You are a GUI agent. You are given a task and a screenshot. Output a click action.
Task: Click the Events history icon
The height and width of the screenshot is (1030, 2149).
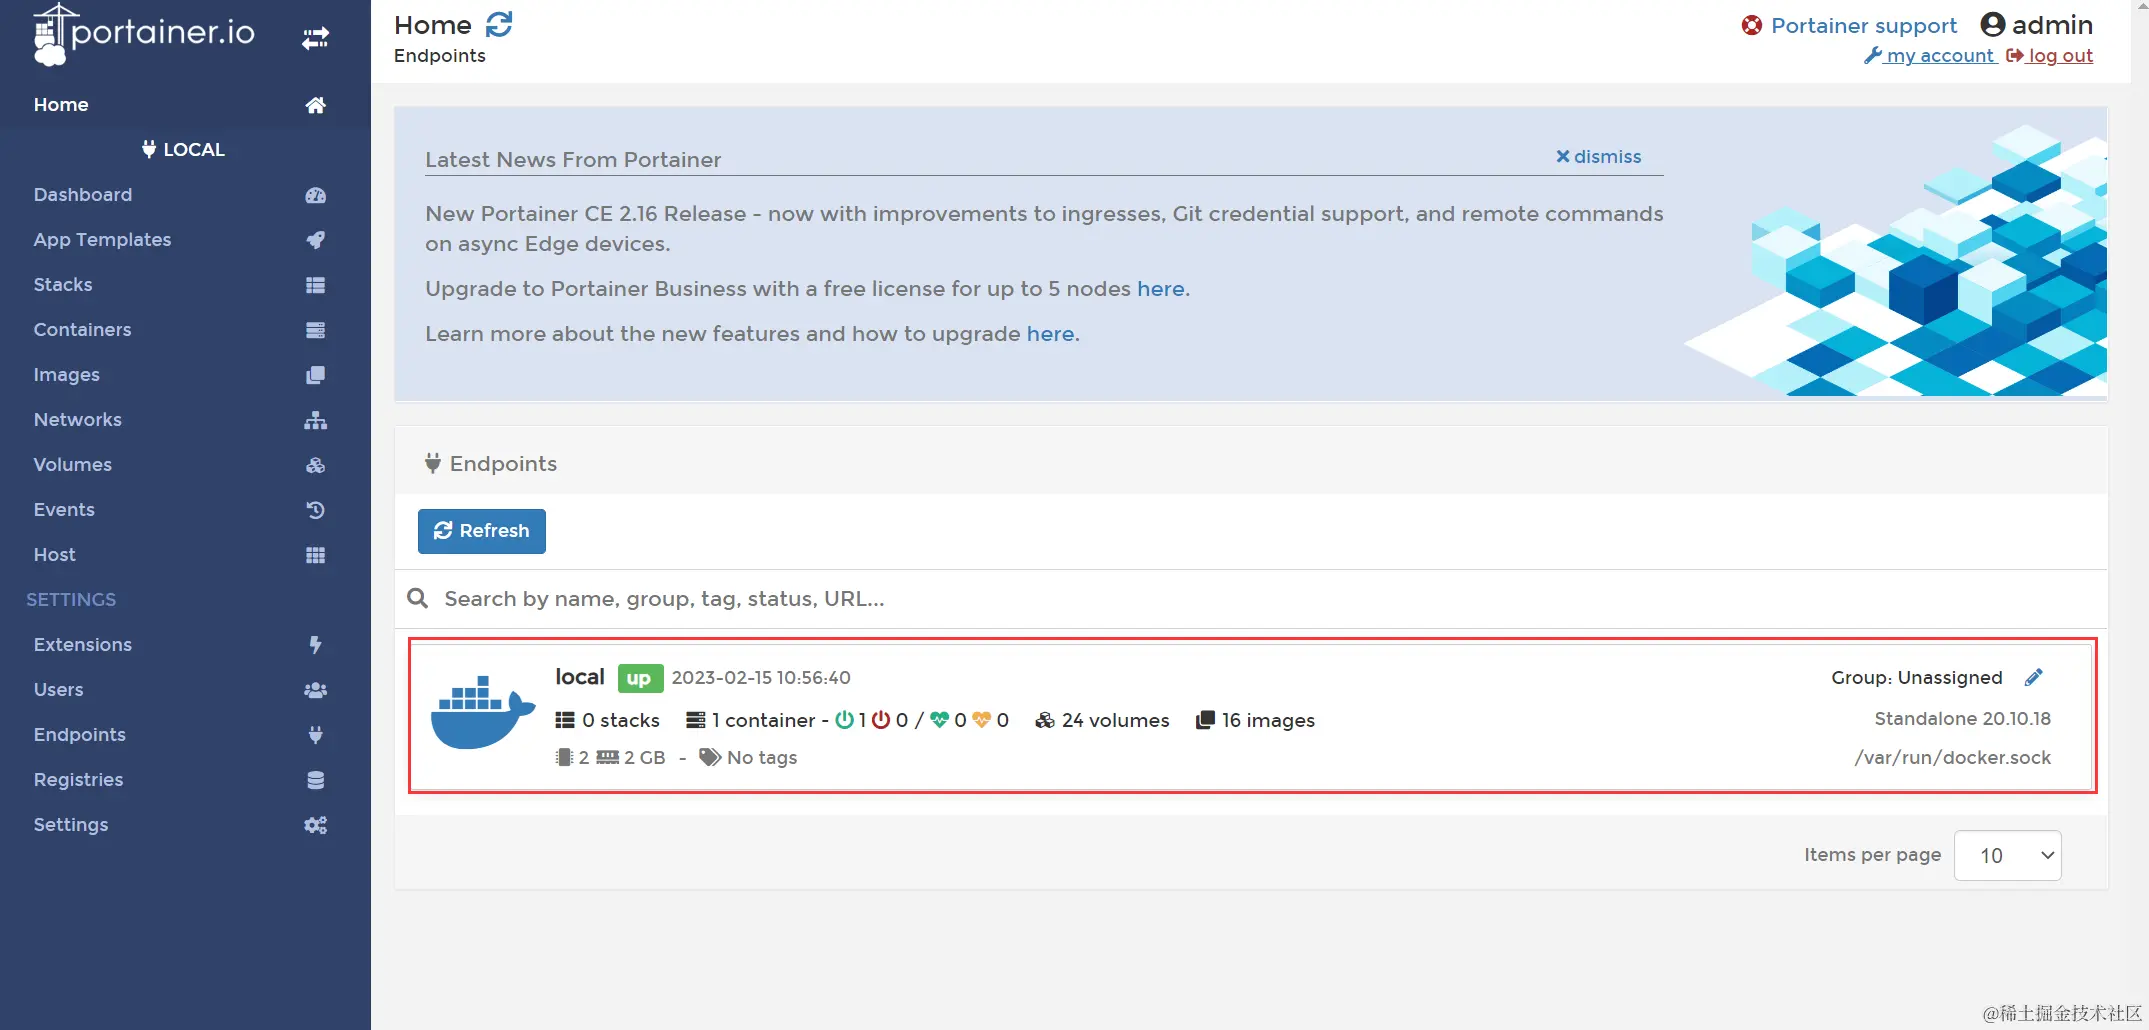[x=315, y=510]
